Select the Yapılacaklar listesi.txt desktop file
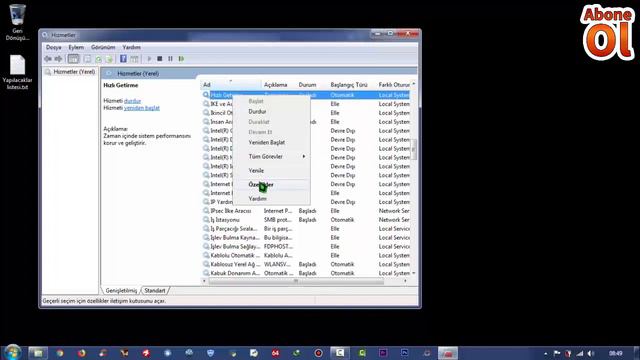This screenshot has width=640, height=360. click(17, 73)
